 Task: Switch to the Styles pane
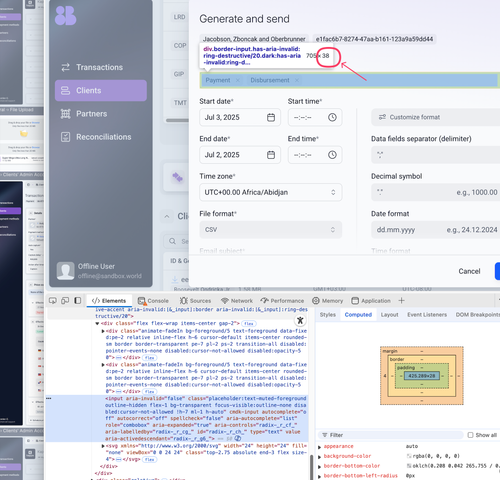point(328,315)
